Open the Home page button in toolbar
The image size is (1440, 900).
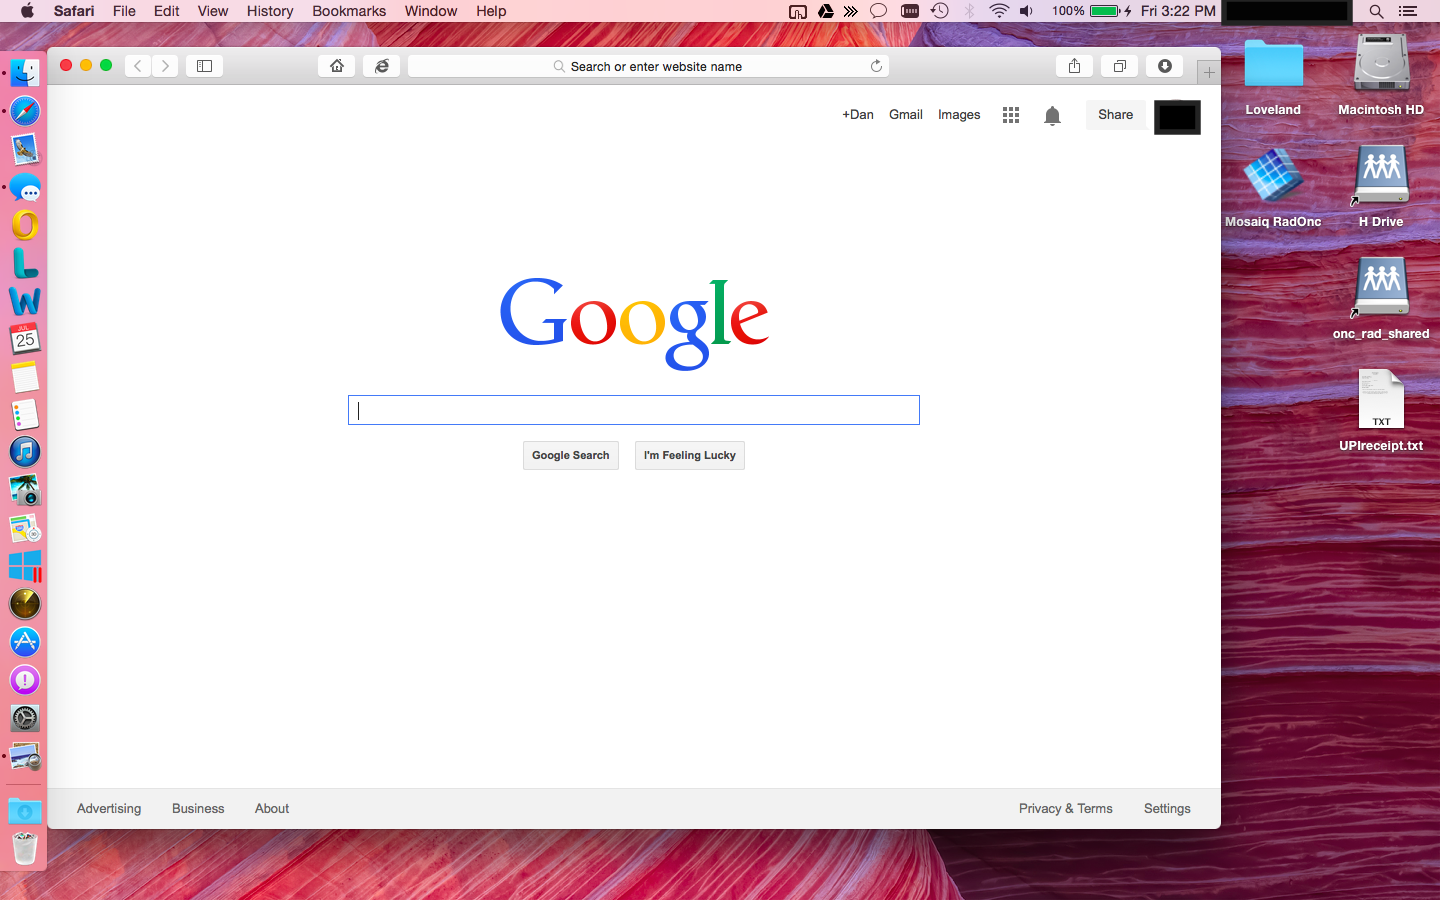[x=337, y=66]
